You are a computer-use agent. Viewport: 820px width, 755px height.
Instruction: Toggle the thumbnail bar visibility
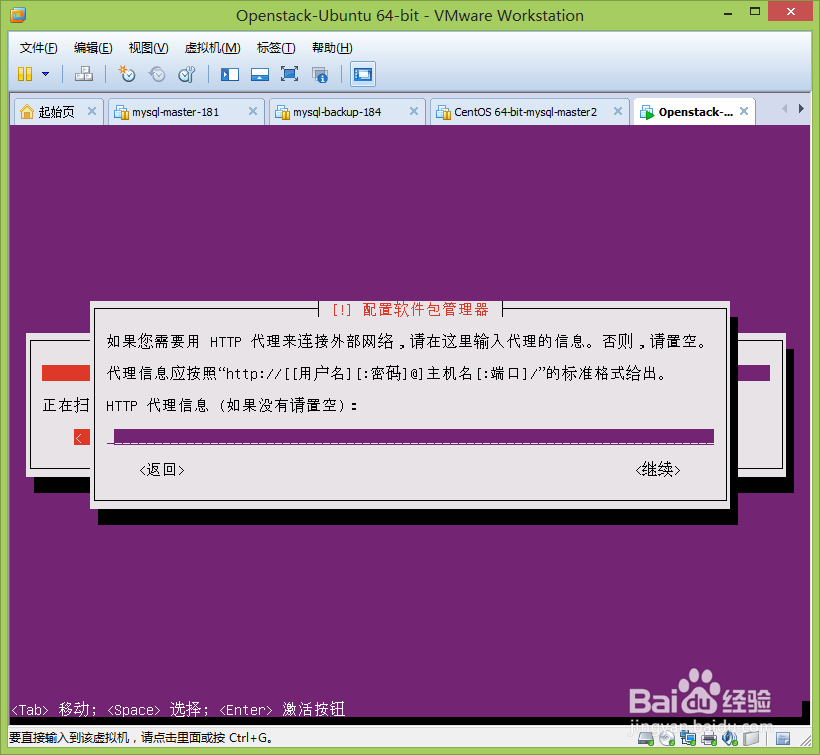point(262,74)
